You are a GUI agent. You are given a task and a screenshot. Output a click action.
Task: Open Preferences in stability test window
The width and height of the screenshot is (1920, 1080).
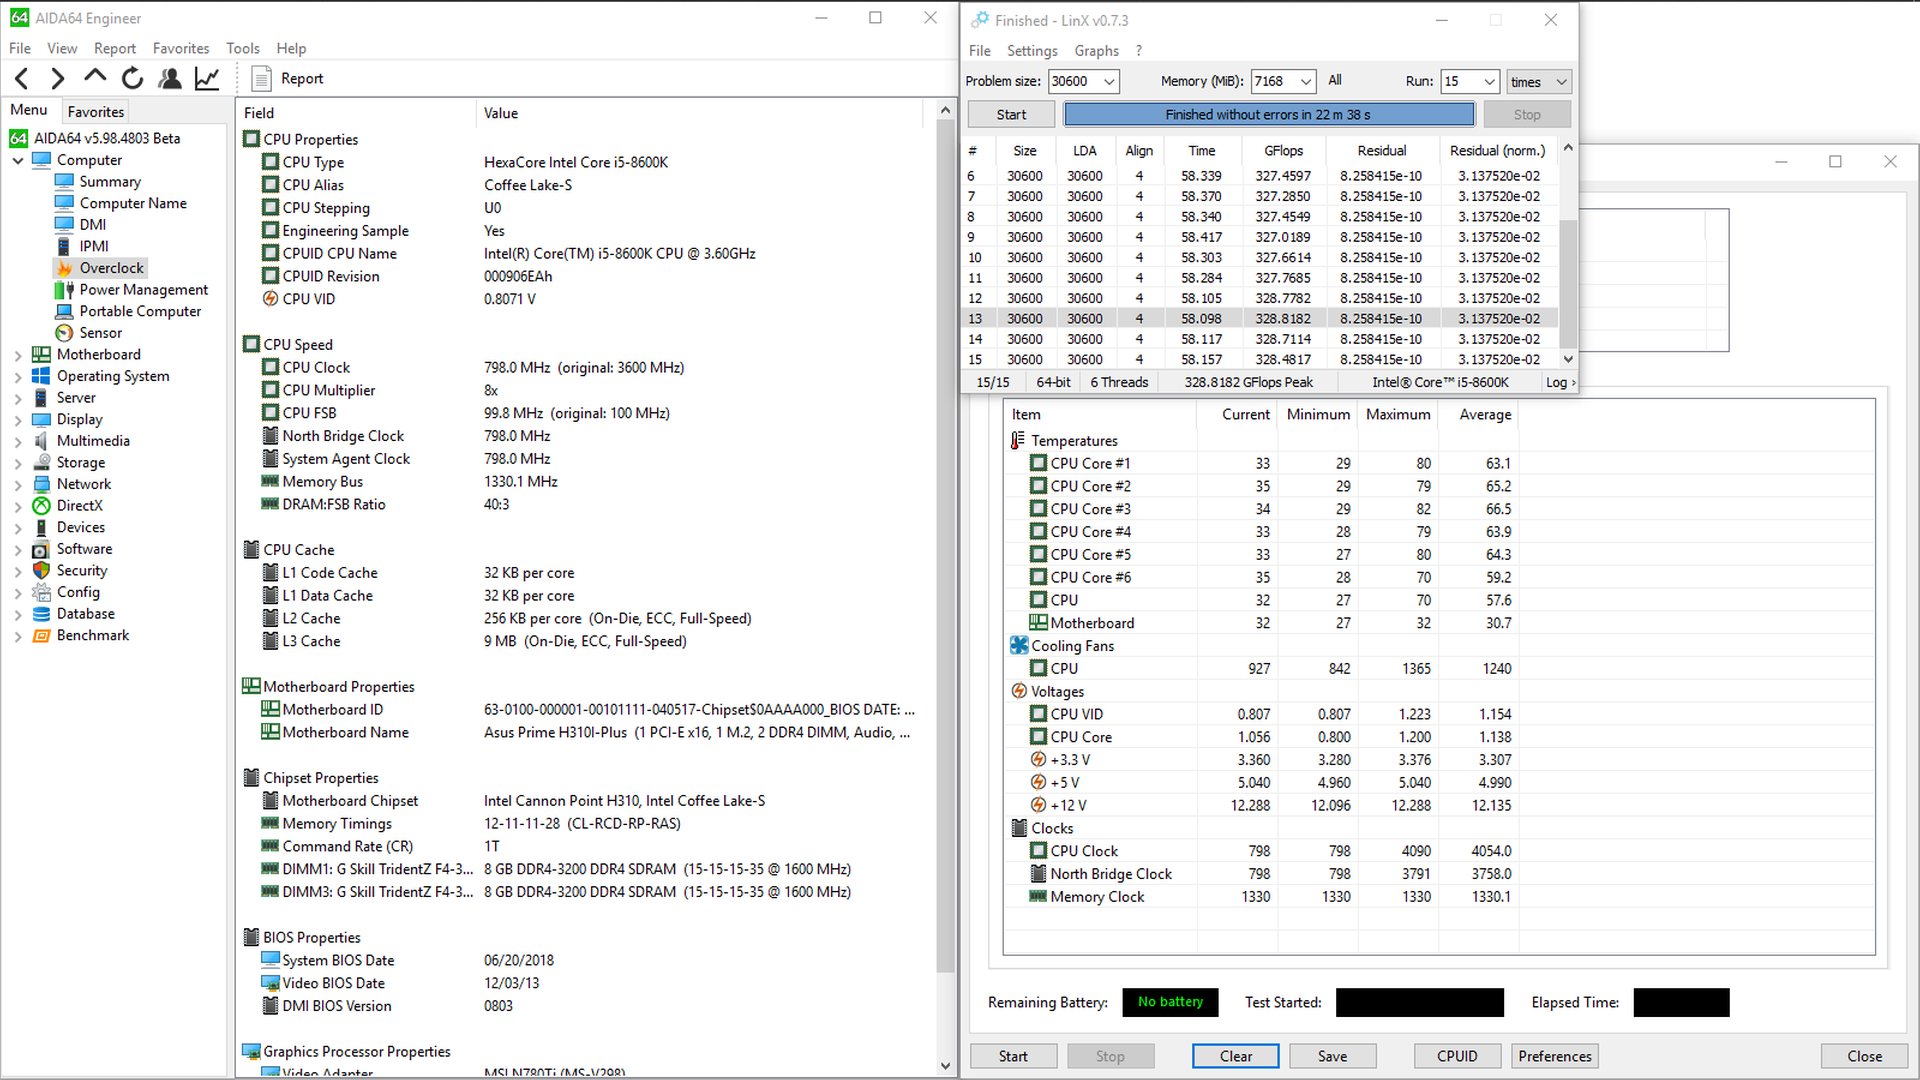[x=1555, y=1056]
